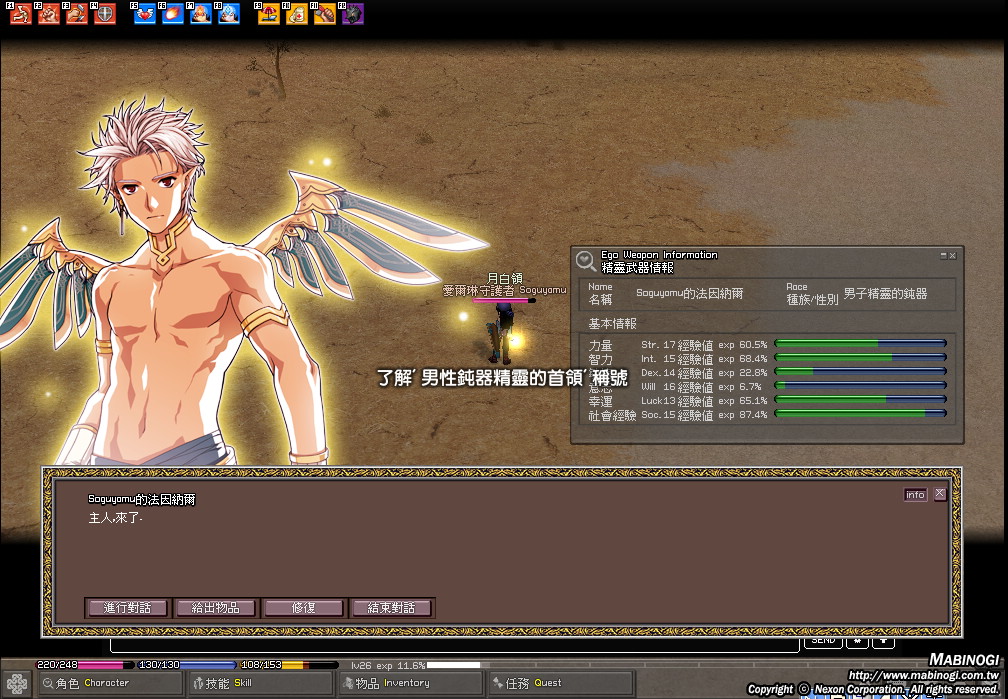Screen dimensions: 1008x699
Task: Activate the F4 defense shield skill icon
Action: pos(105,14)
